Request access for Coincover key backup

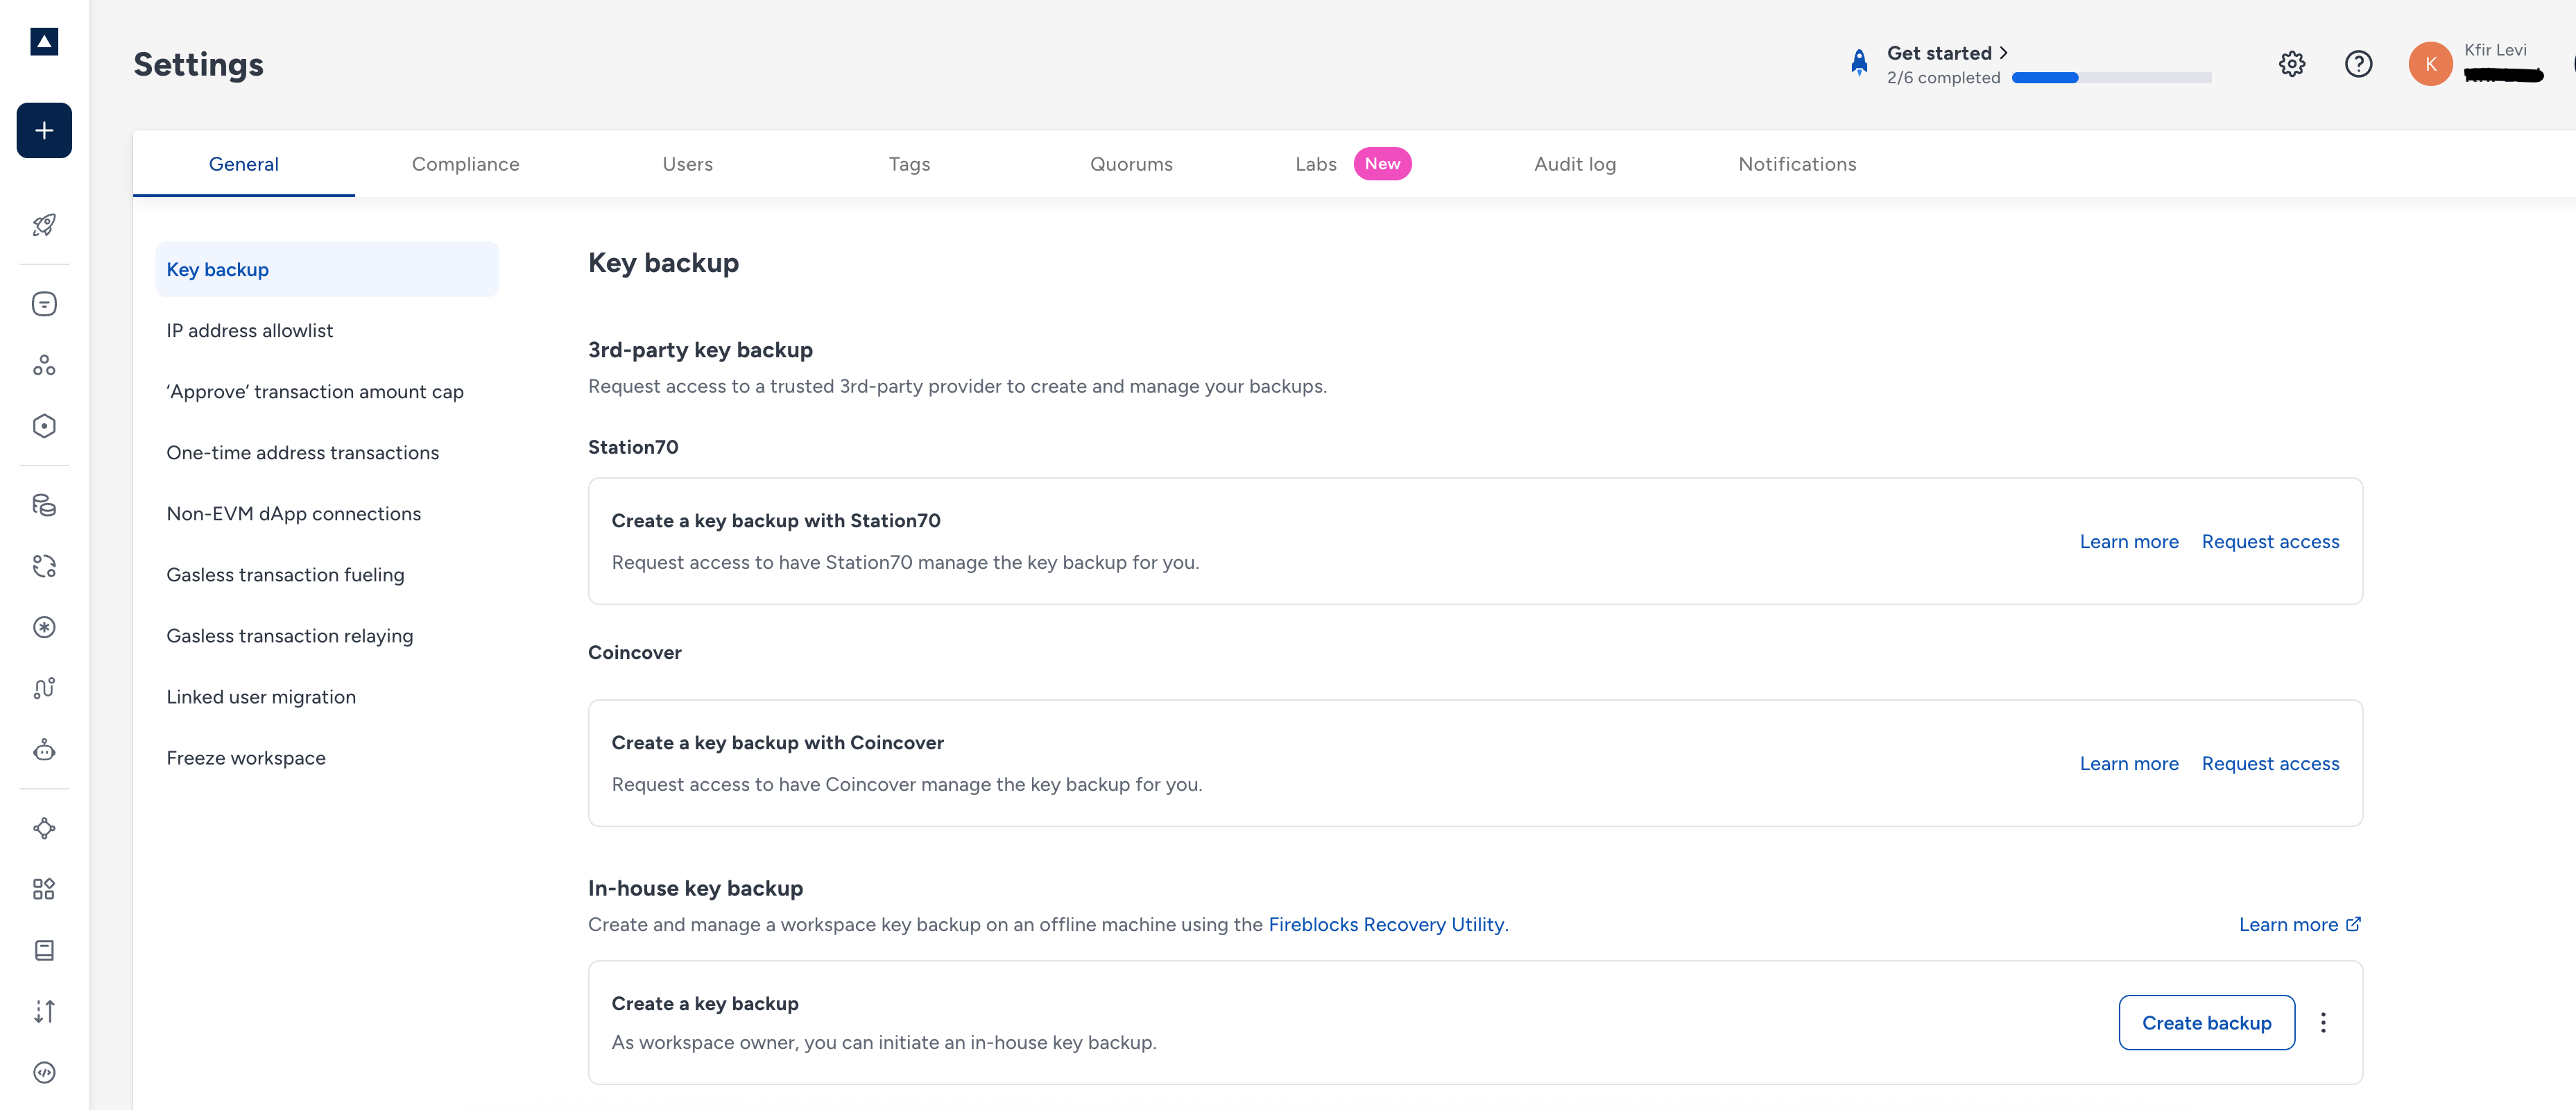pos(2270,763)
